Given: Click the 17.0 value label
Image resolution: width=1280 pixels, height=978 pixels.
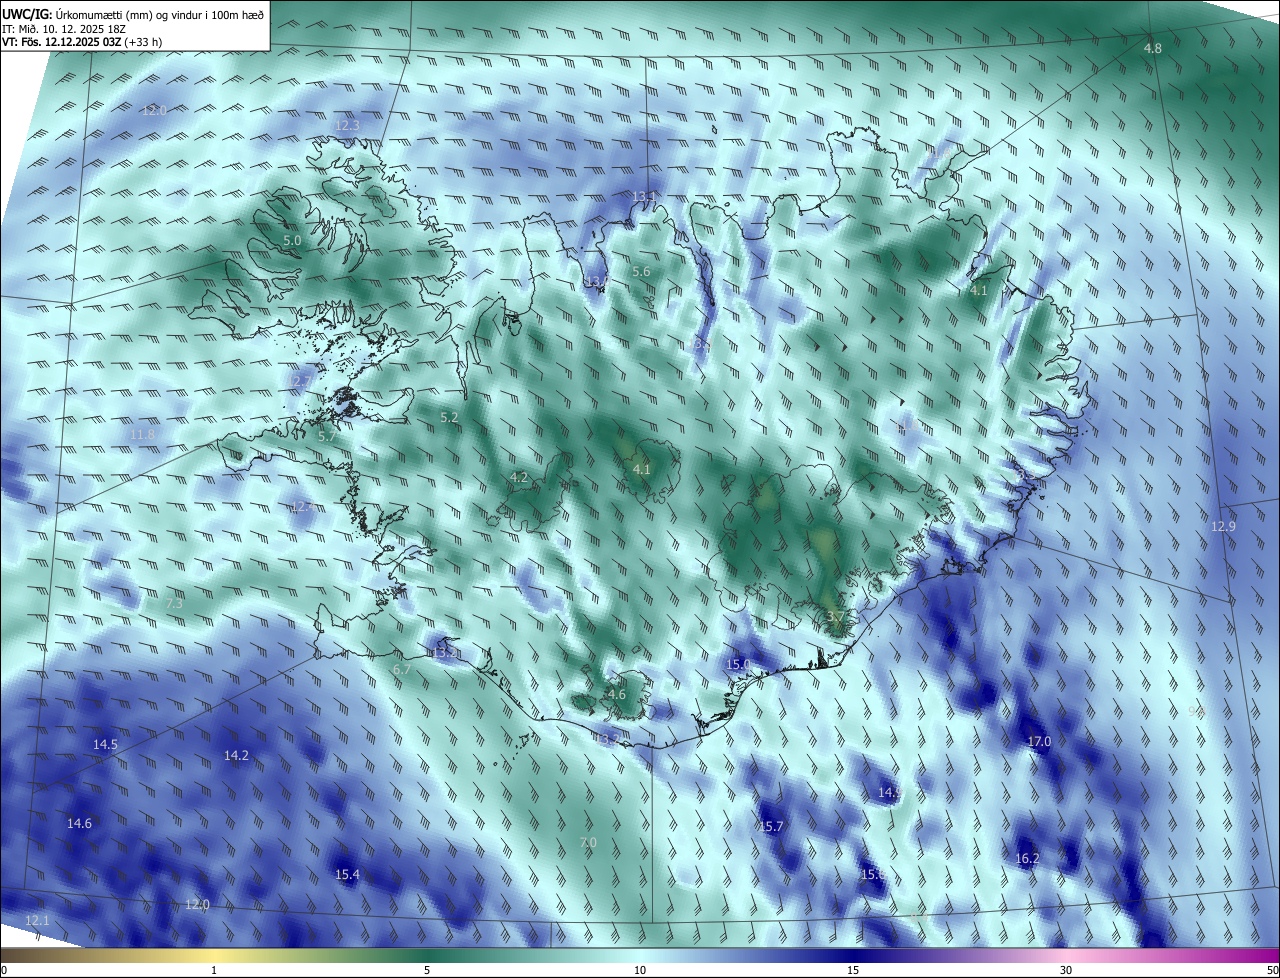Looking at the screenshot, I should point(1039,741).
